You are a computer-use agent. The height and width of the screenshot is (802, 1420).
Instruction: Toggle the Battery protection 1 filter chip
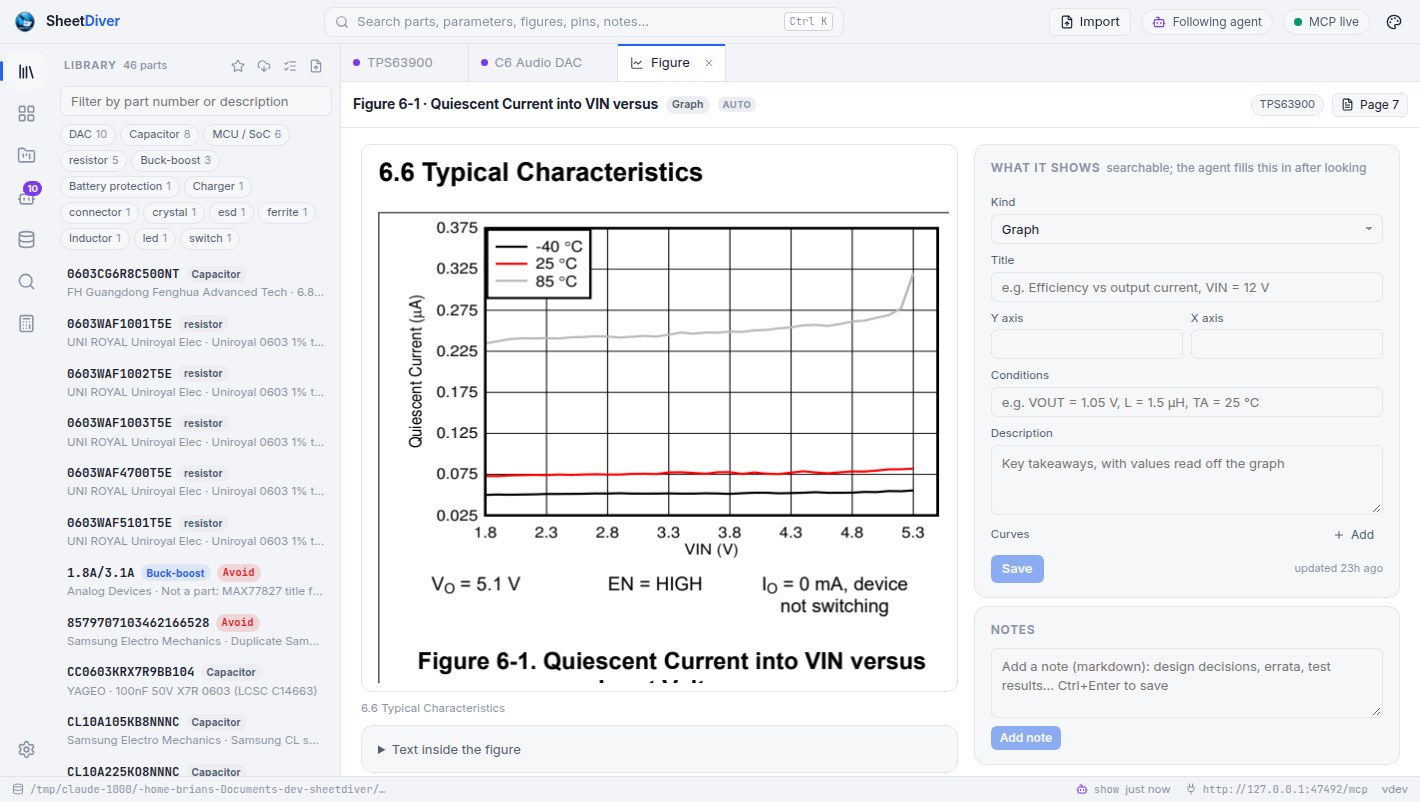click(x=120, y=186)
